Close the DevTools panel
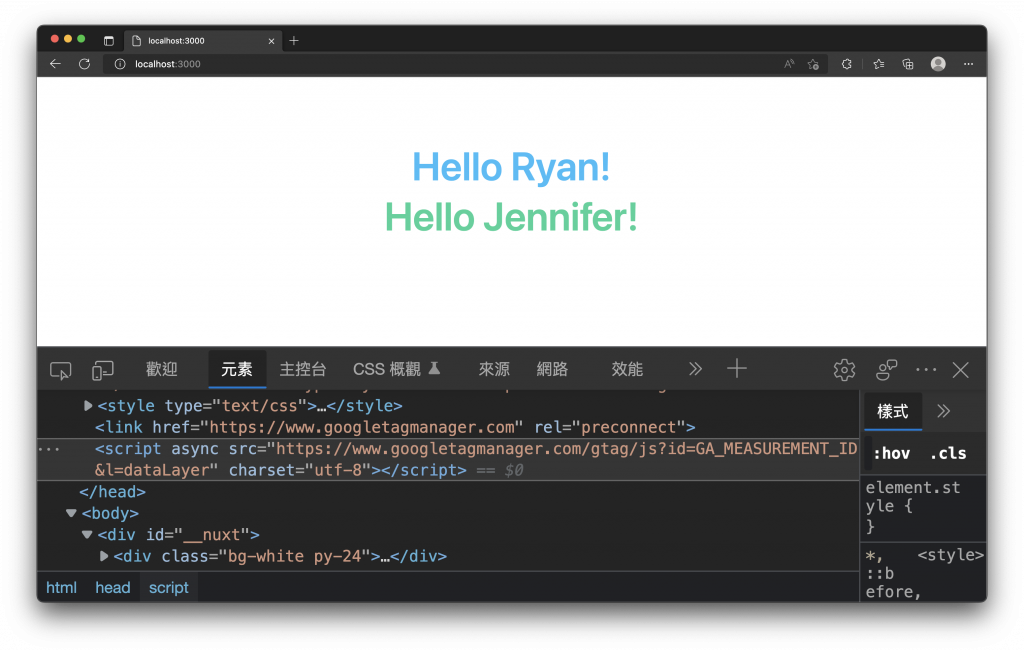1024x651 pixels. coord(961,370)
